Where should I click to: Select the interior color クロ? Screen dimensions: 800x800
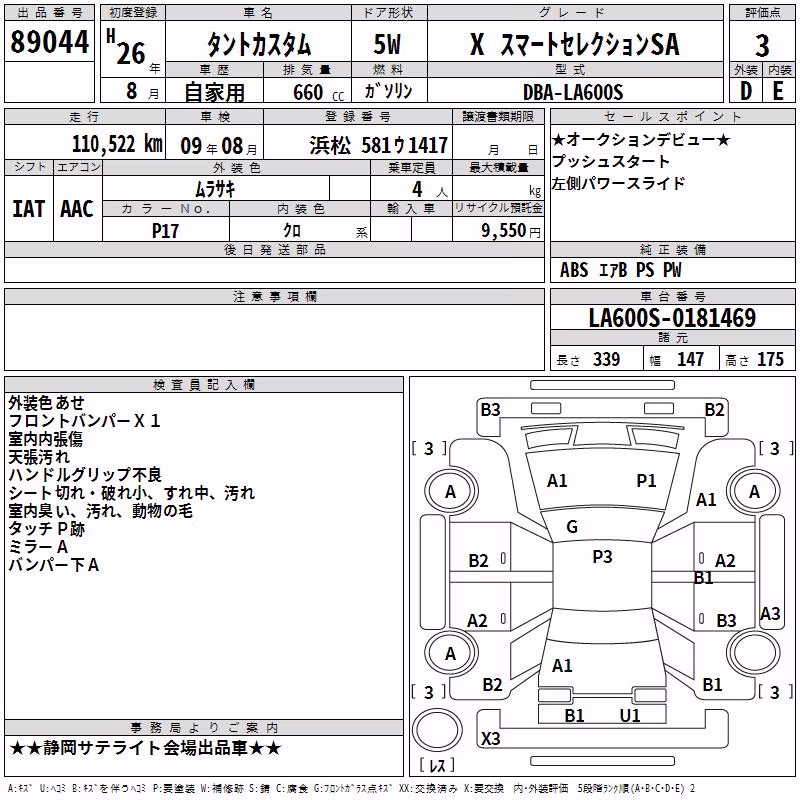click(x=292, y=230)
